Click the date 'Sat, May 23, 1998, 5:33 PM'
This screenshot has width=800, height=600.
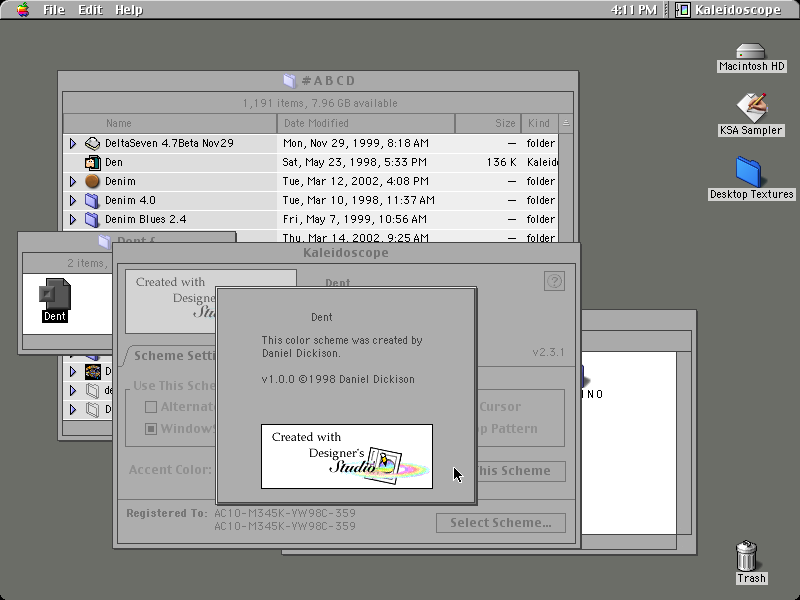(x=355, y=162)
